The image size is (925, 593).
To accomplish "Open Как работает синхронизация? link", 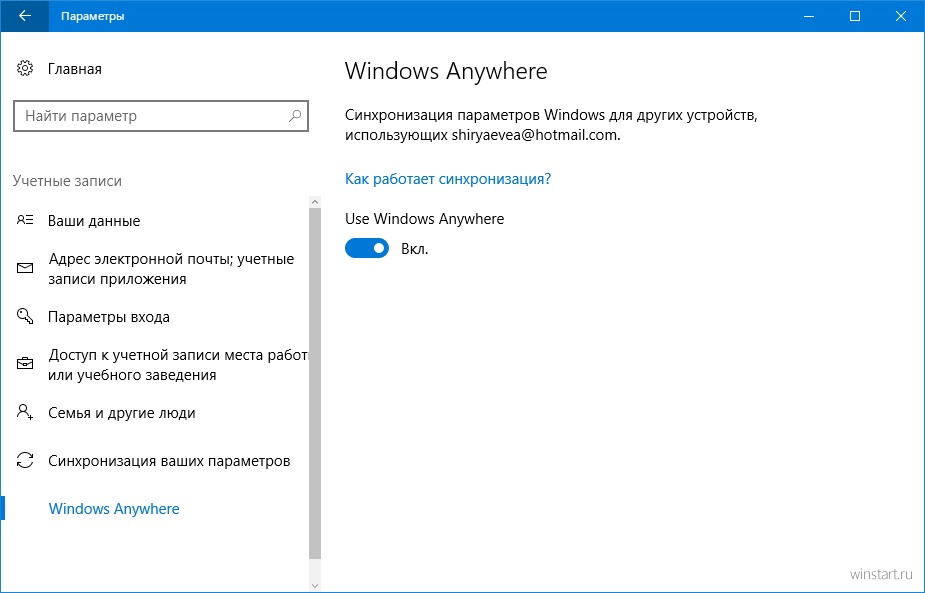I will tap(448, 179).
